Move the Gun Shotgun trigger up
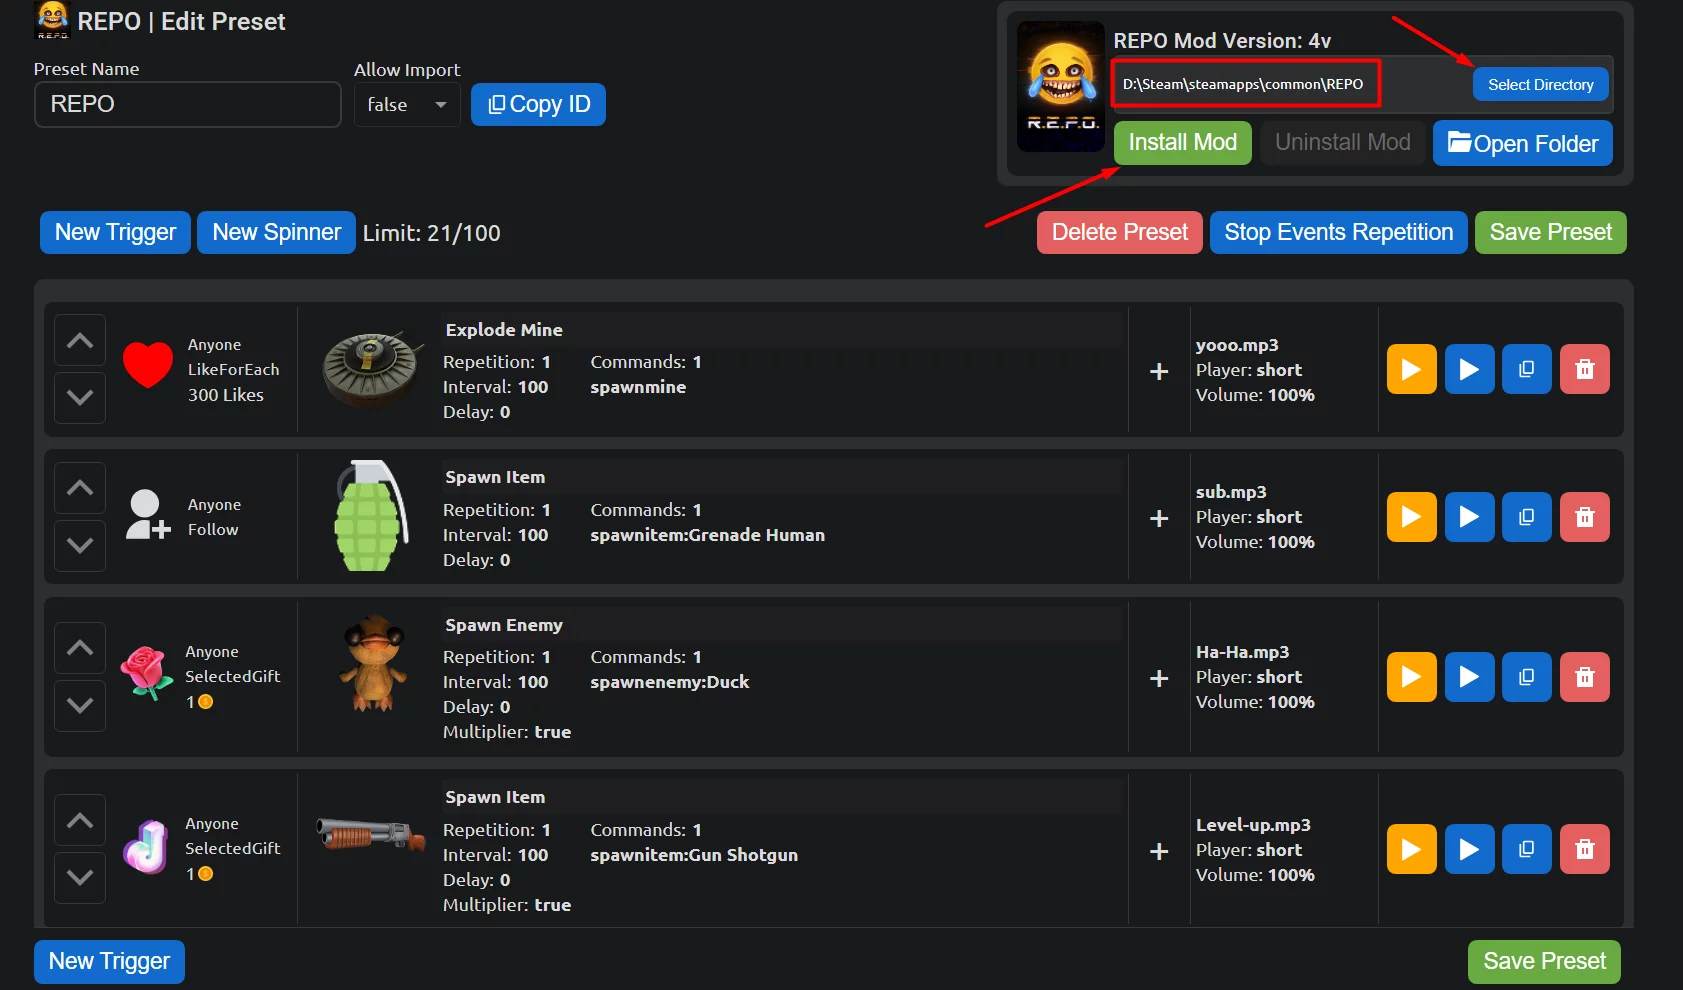Screen dimensions: 1683x990 (80, 820)
